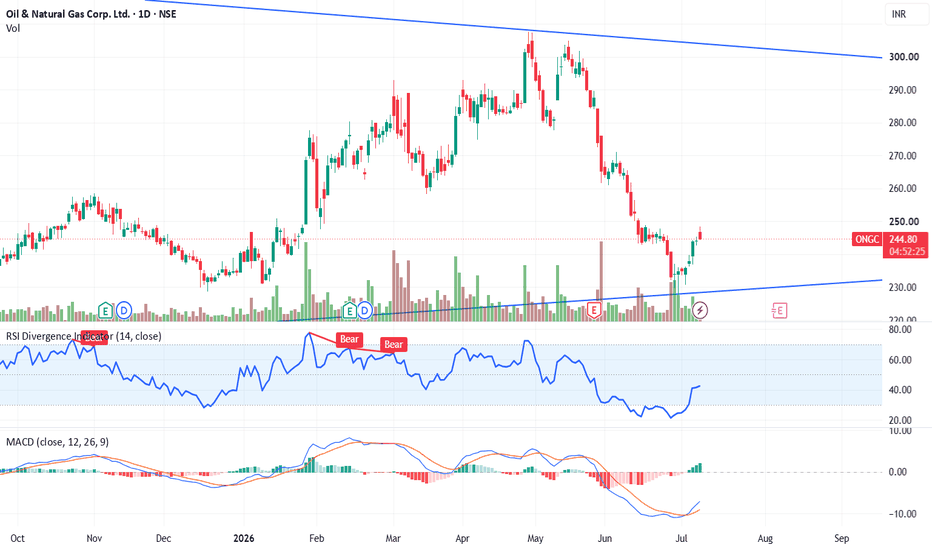Click the ONGC 244.80 price label
The image size is (932, 550).
coord(889,239)
